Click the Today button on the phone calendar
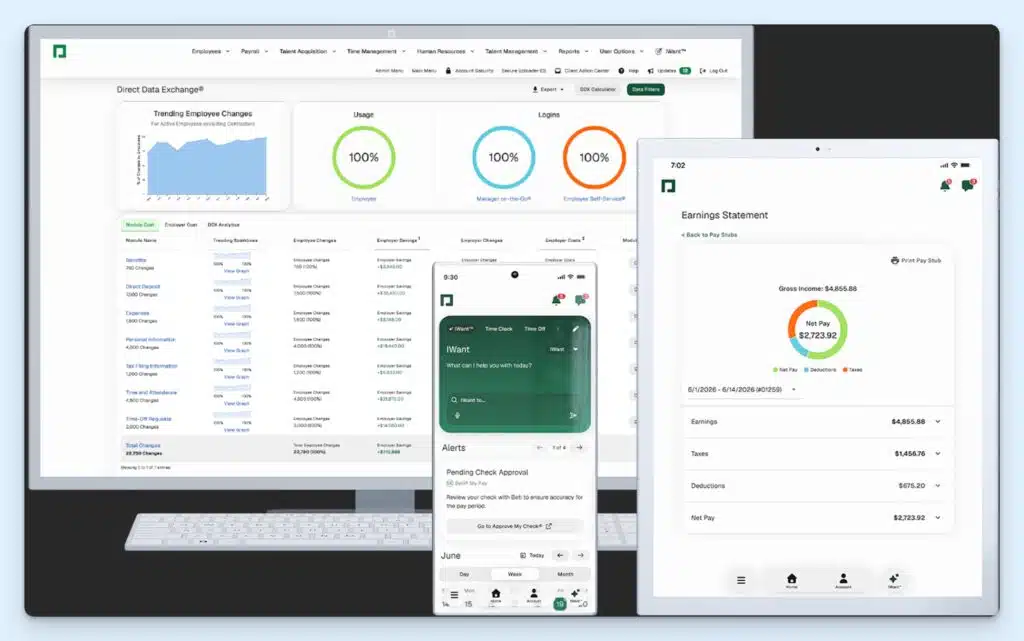 pyautogui.click(x=532, y=555)
